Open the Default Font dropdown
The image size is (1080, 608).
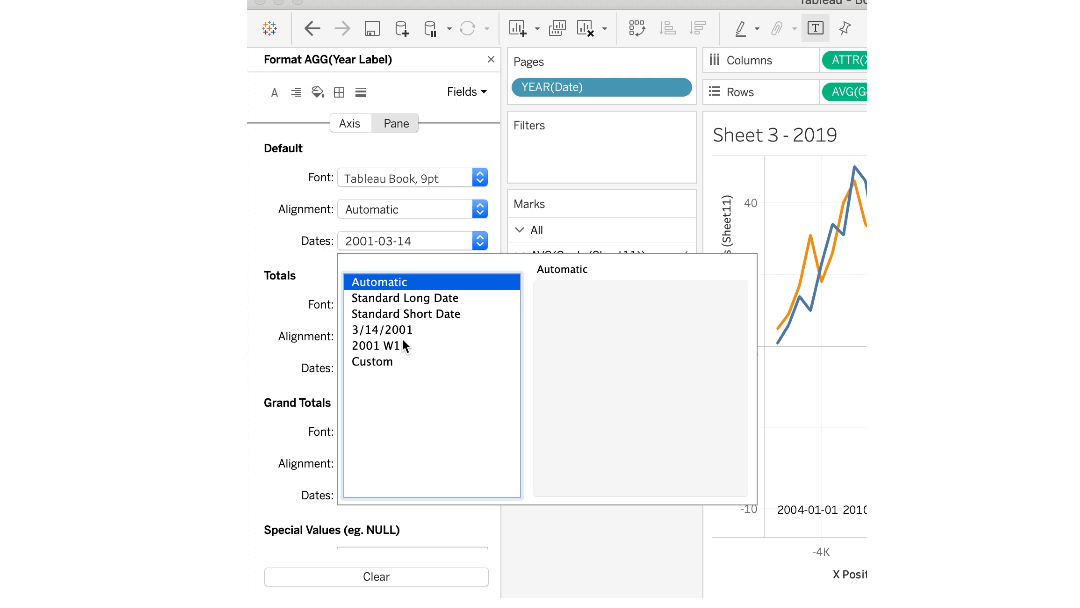(x=413, y=178)
